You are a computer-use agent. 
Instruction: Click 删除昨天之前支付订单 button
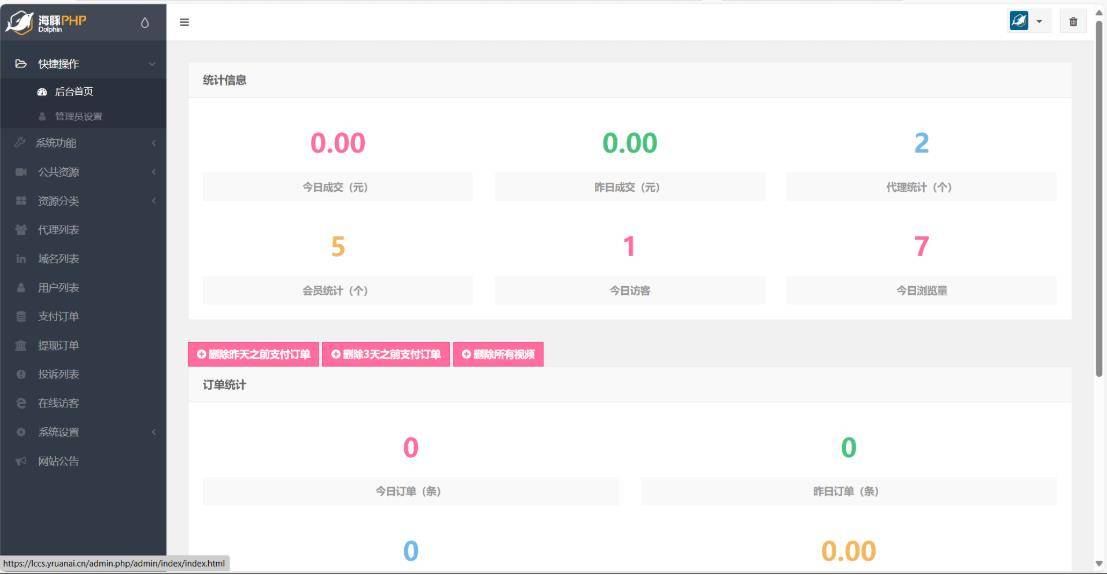253,355
